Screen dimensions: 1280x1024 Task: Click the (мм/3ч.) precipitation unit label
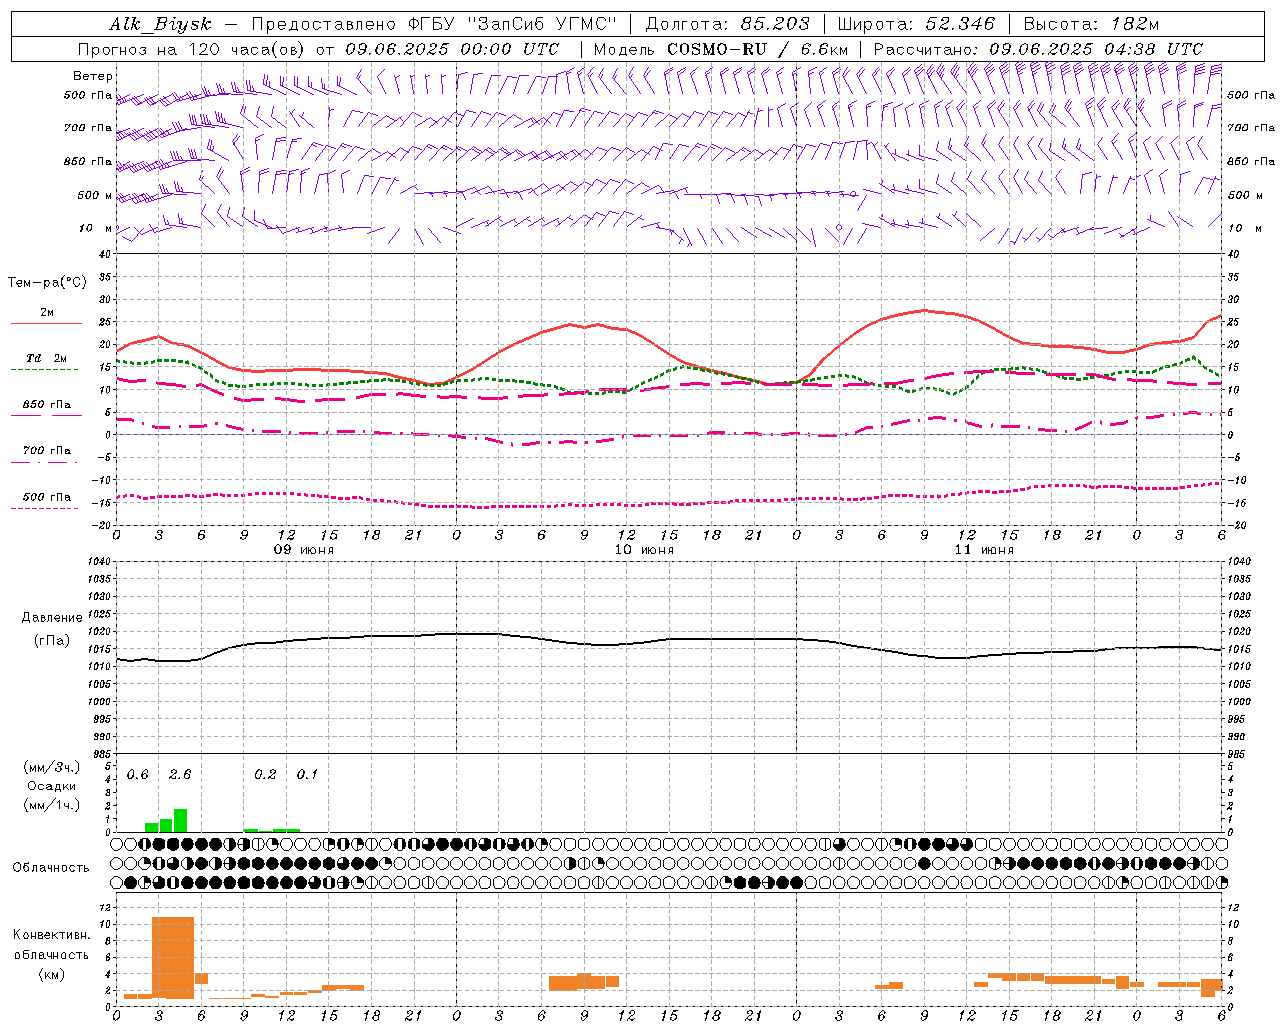tap(52, 767)
